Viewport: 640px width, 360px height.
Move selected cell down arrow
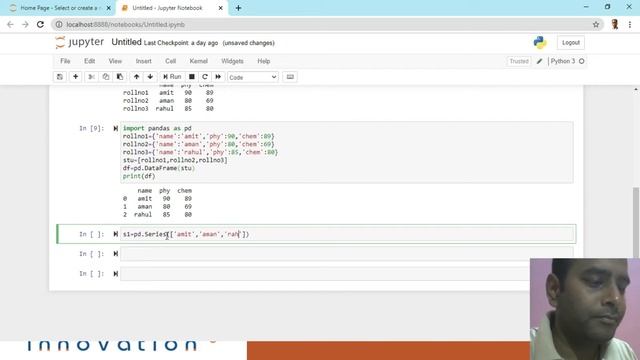150,77
